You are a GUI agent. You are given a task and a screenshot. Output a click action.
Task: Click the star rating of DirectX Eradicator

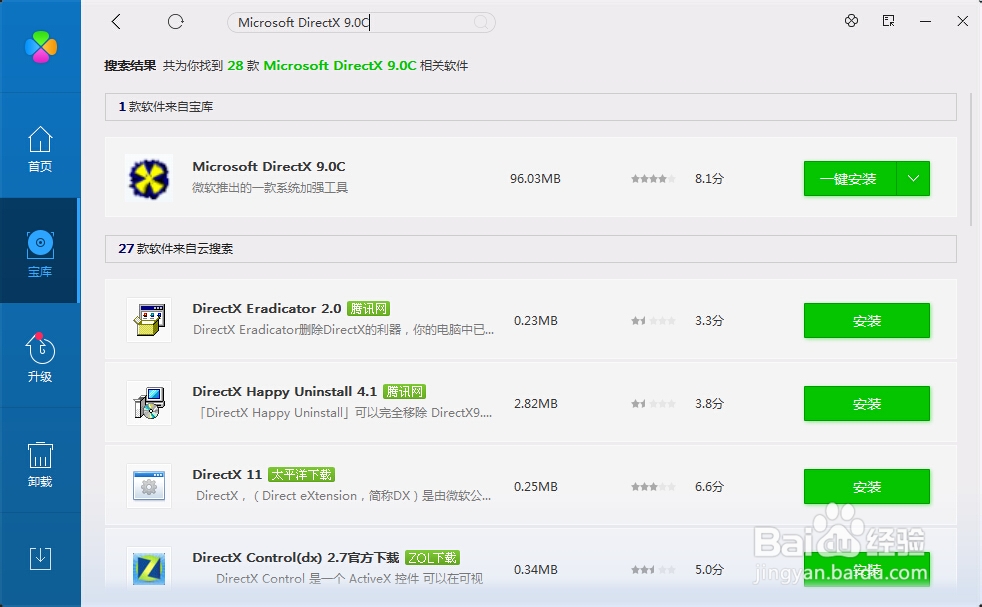(653, 321)
